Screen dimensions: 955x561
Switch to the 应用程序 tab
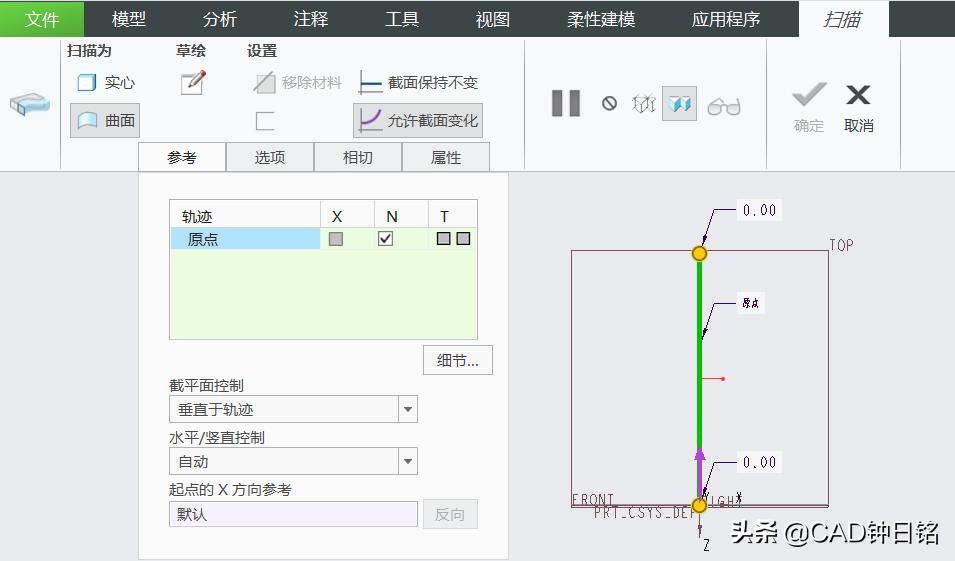pyautogui.click(x=725, y=19)
